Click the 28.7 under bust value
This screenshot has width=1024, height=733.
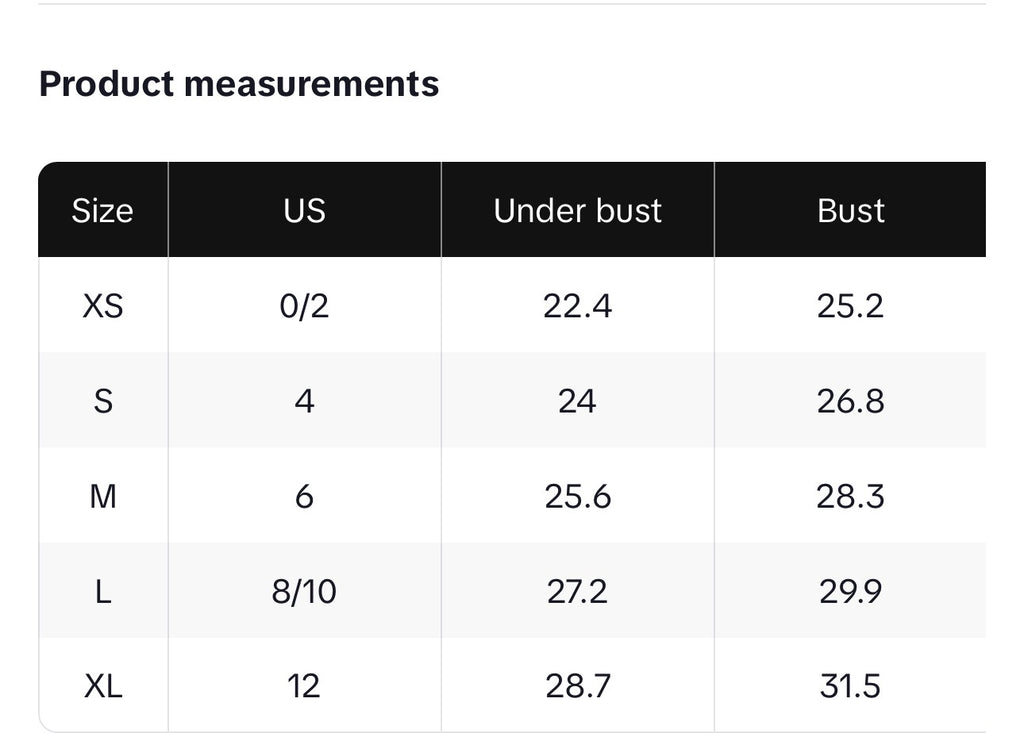[577, 687]
